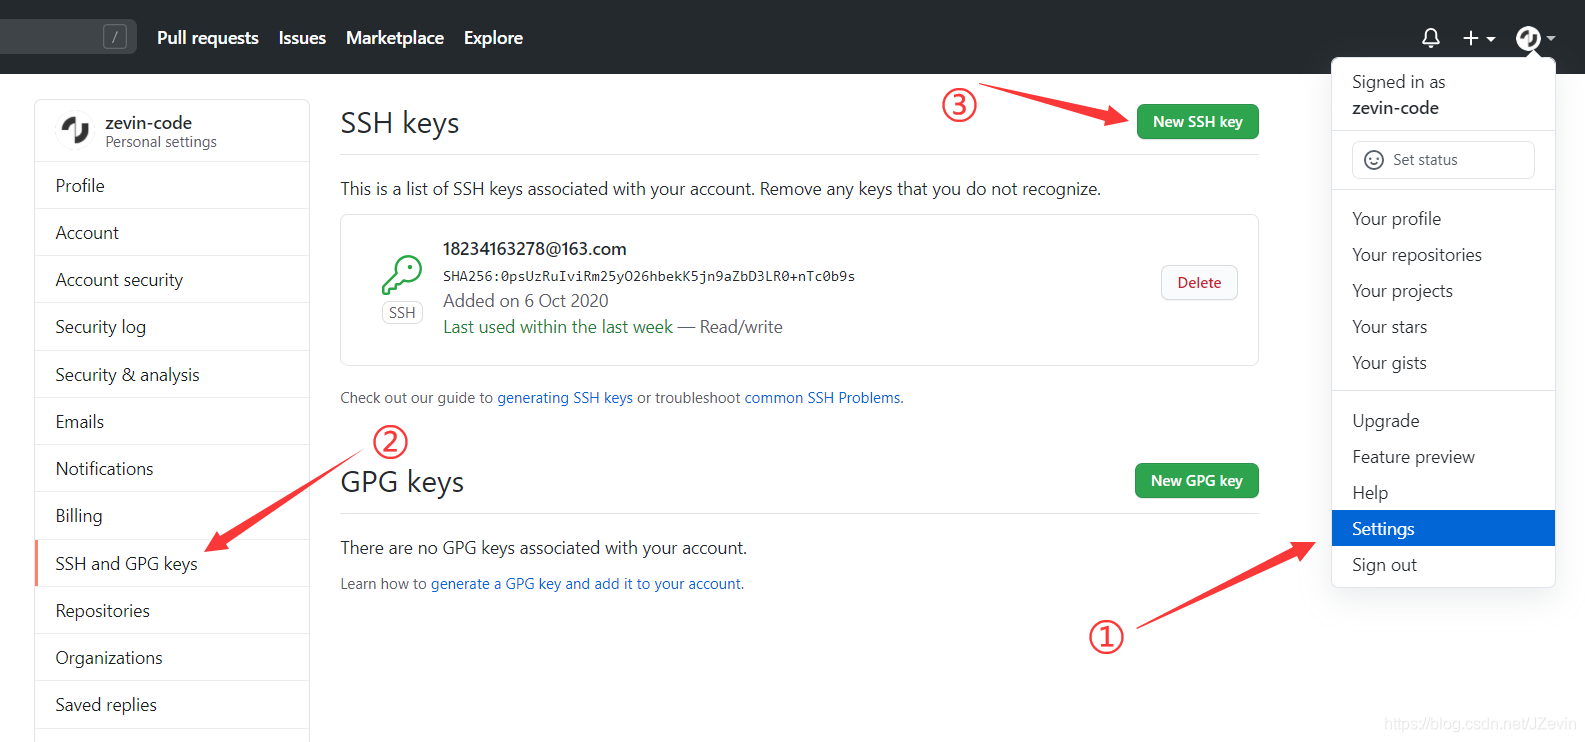
Task: Choose Your profile in user menu
Action: [x=1443, y=219]
